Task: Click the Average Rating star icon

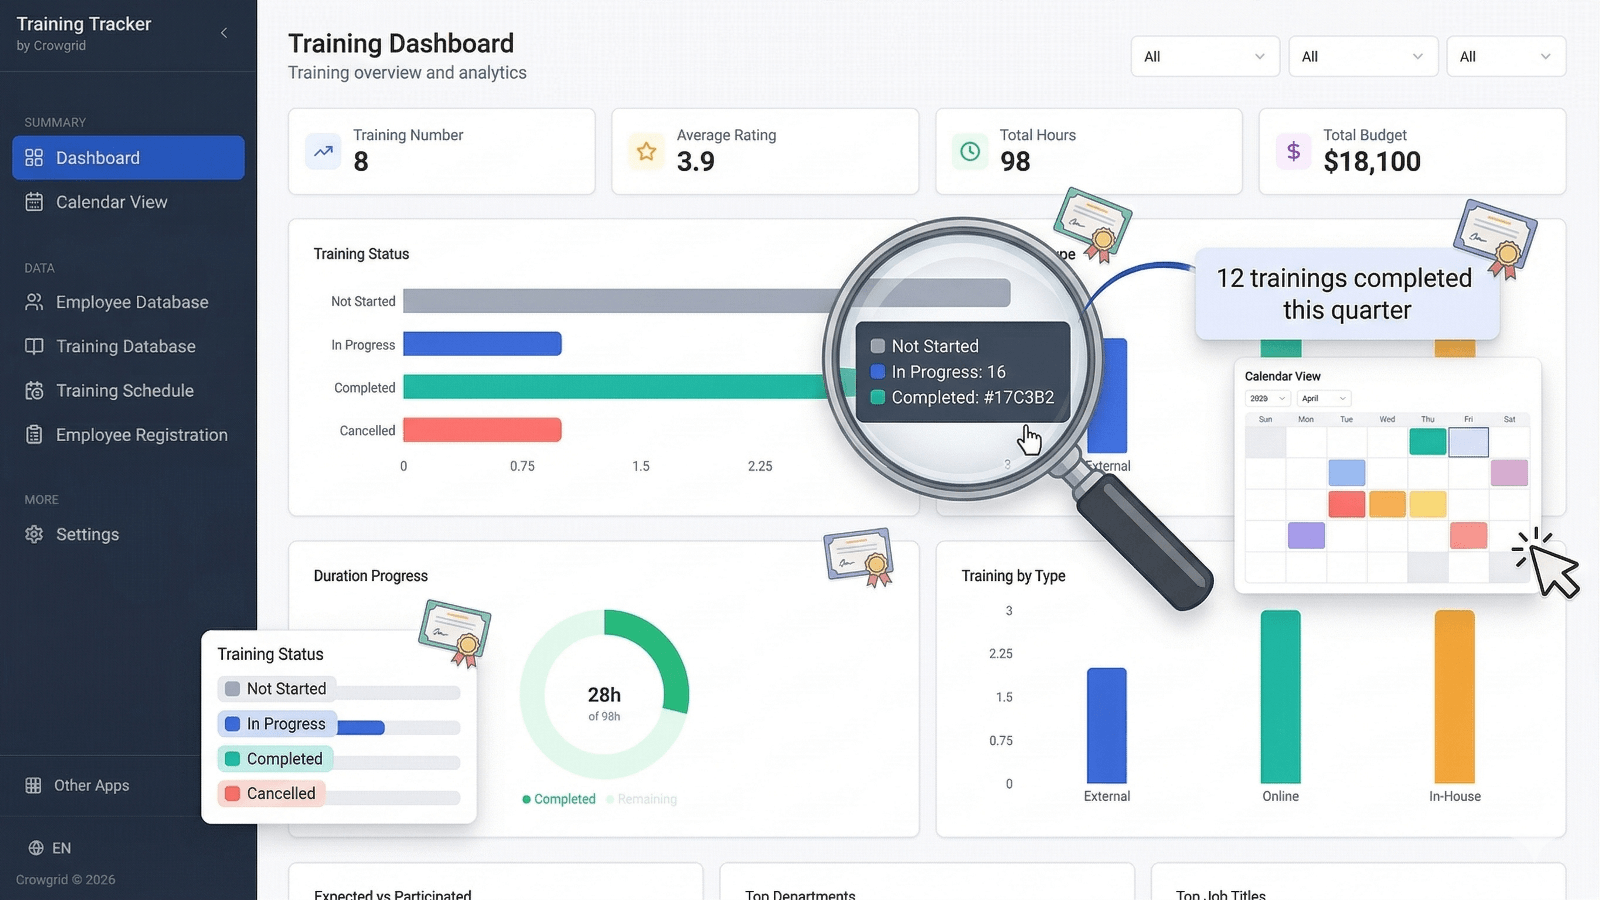Action: [x=646, y=152]
